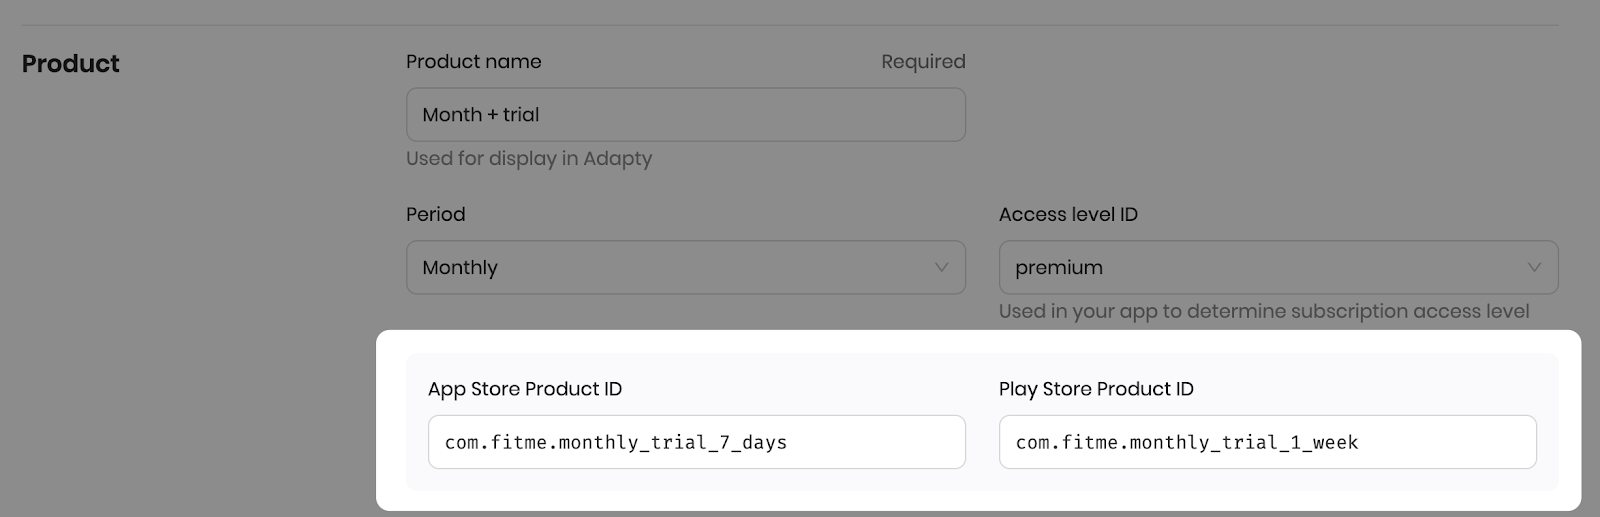This screenshot has width=1600, height=517.
Task: Click the chevron arrow in the Access level ID dropdown
Action: (x=1534, y=267)
